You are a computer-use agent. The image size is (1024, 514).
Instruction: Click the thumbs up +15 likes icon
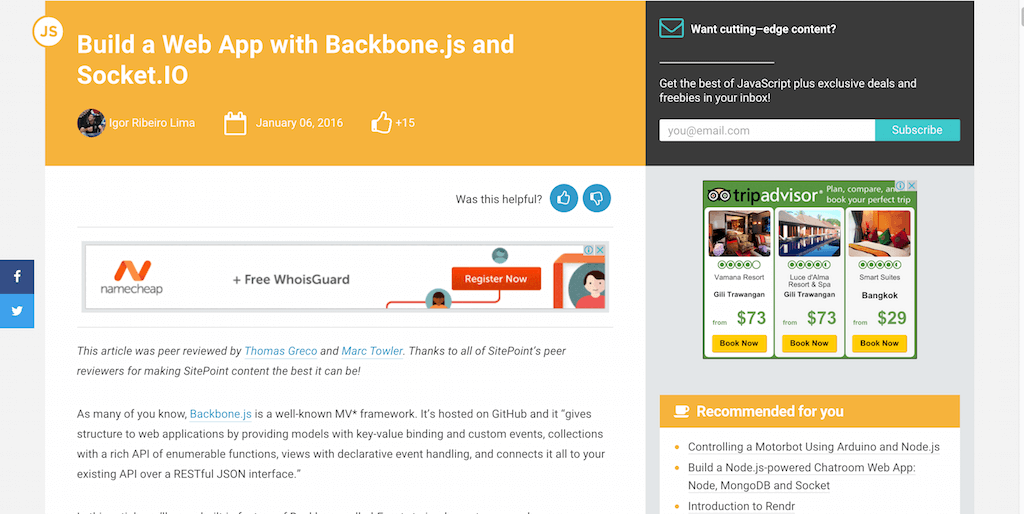coord(381,122)
